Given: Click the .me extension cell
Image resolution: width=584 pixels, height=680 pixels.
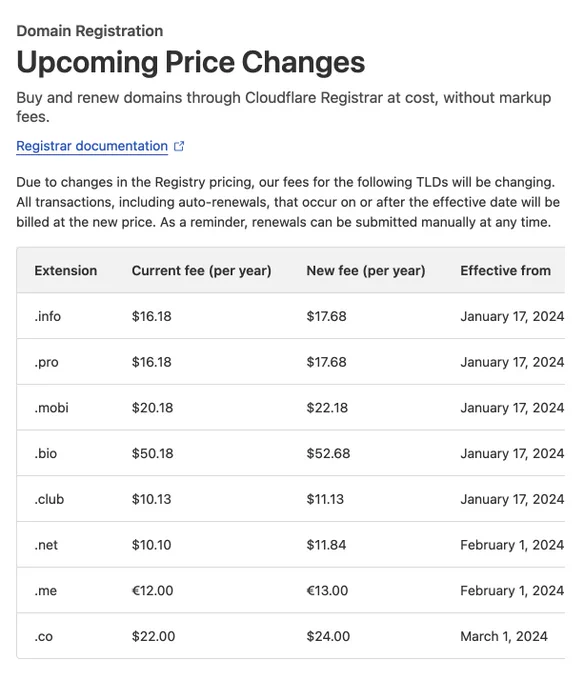Looking at the screenshot, I should [46, 591].
